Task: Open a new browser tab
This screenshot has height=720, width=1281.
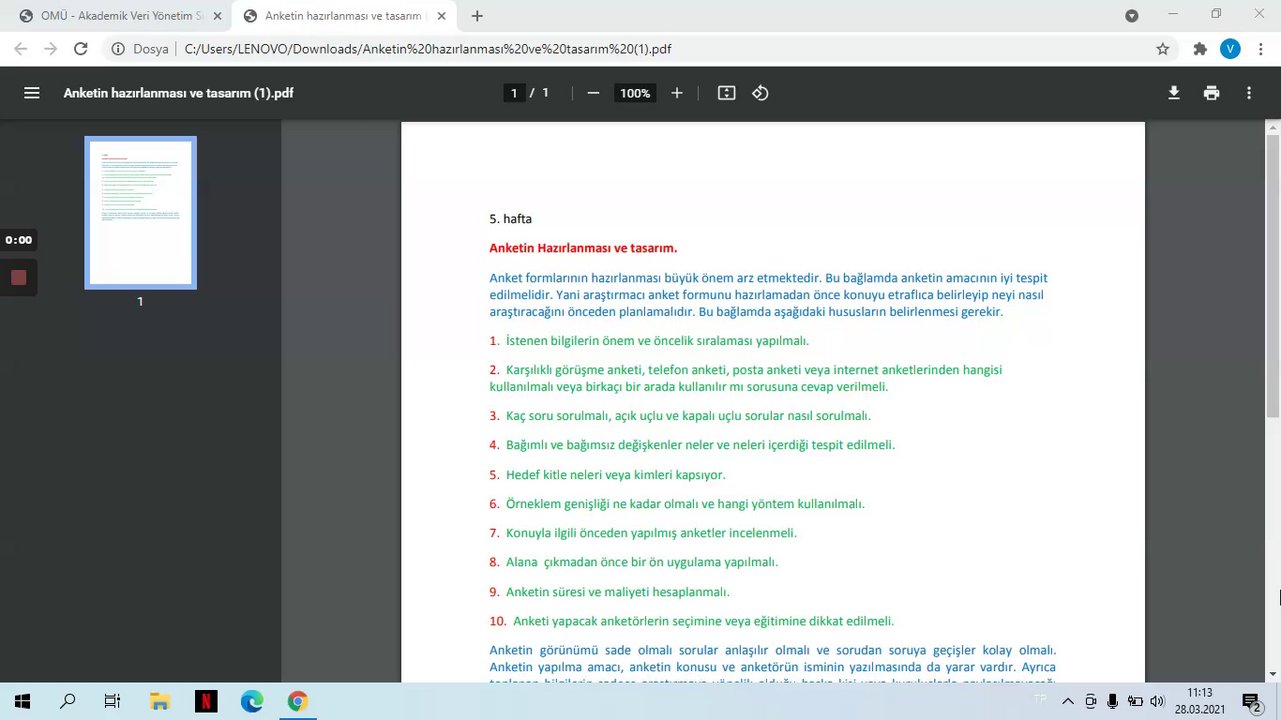Action: (477, 16)
